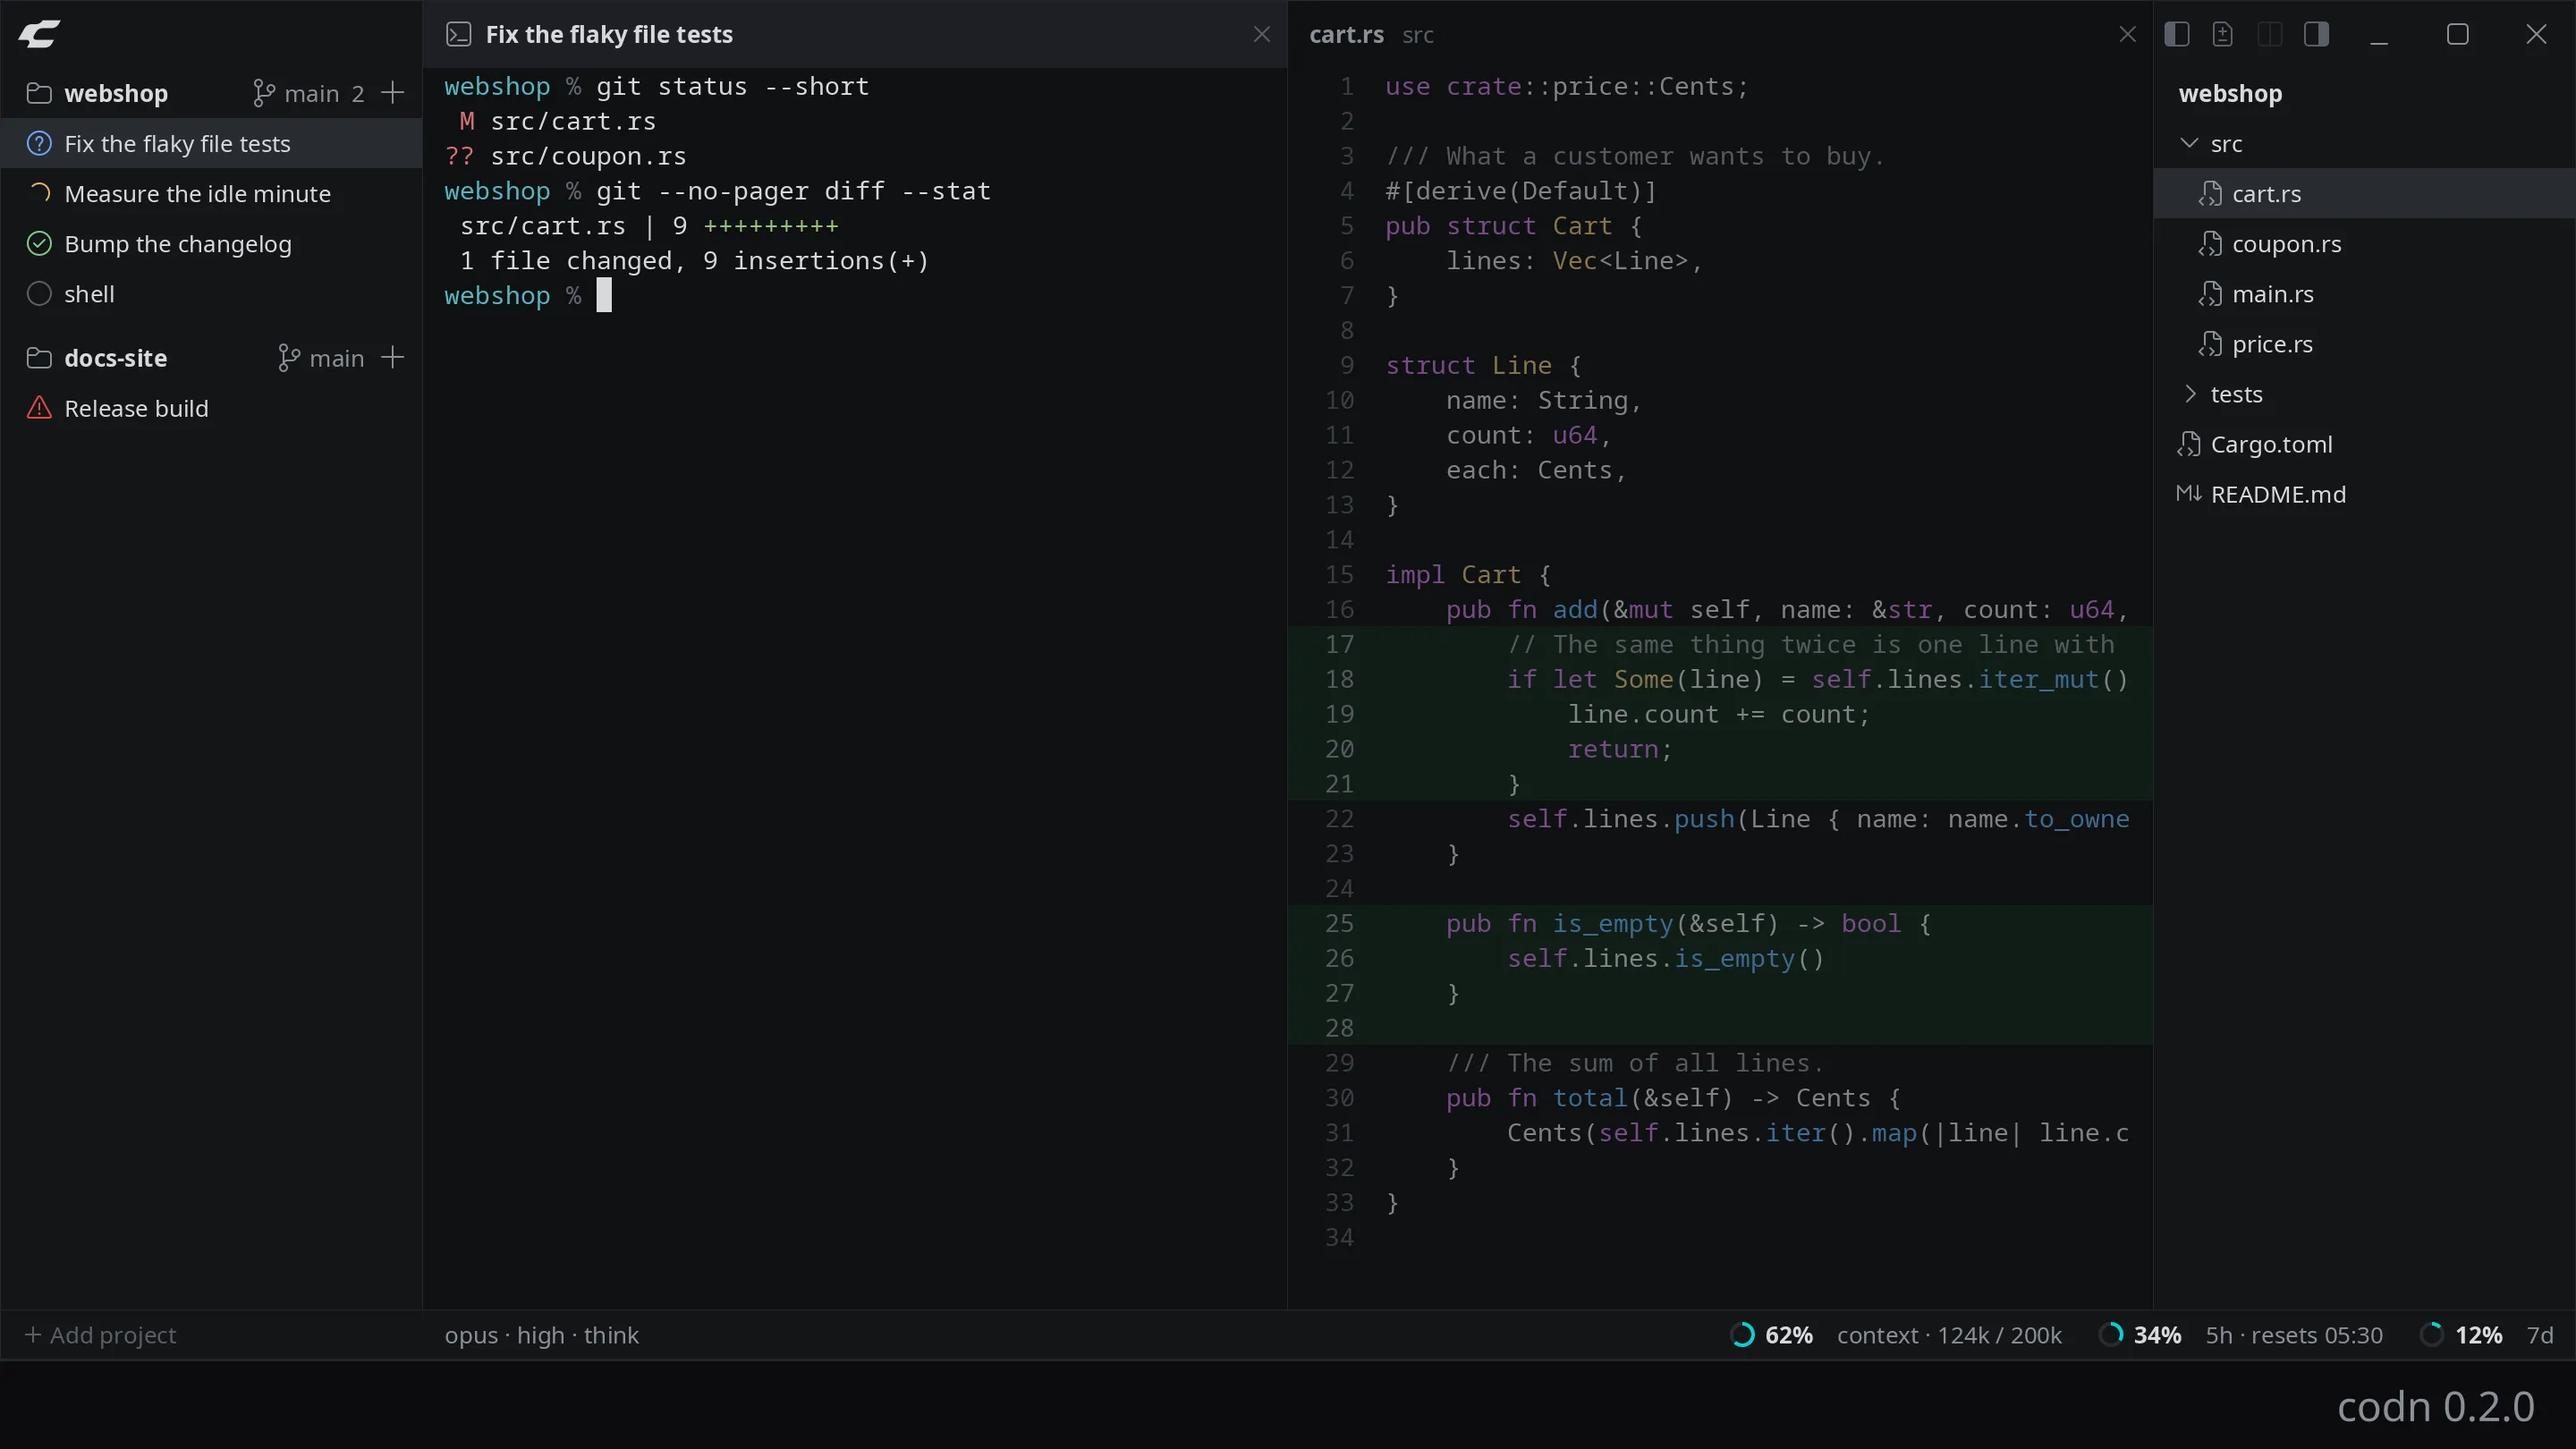2576x1449 pixels.
Task: Click the 'struct Line {' code line
Action: coord(1483,365)
